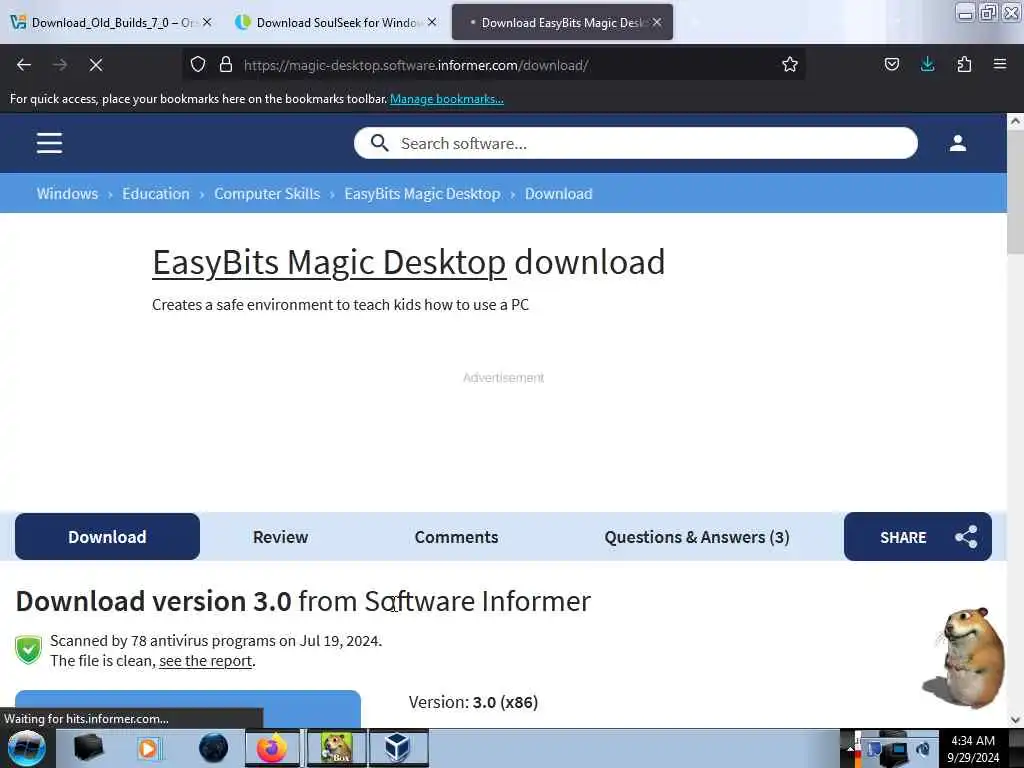
Task: Click the green antivirus shield icon
Action: pos(29,650)
